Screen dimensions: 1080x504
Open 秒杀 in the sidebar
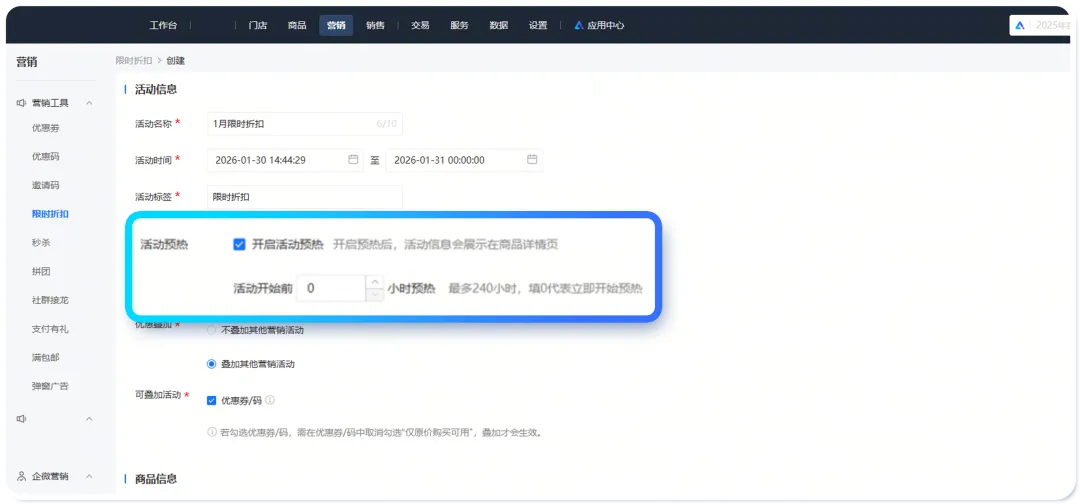pos(41,242)
